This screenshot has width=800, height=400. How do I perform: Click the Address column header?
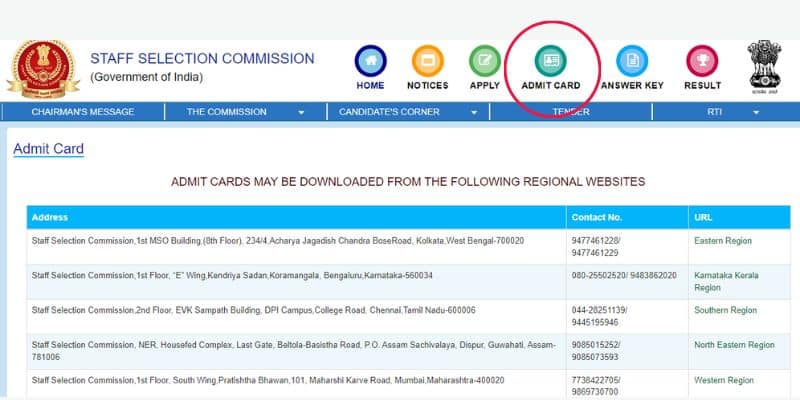click(296, 217)
